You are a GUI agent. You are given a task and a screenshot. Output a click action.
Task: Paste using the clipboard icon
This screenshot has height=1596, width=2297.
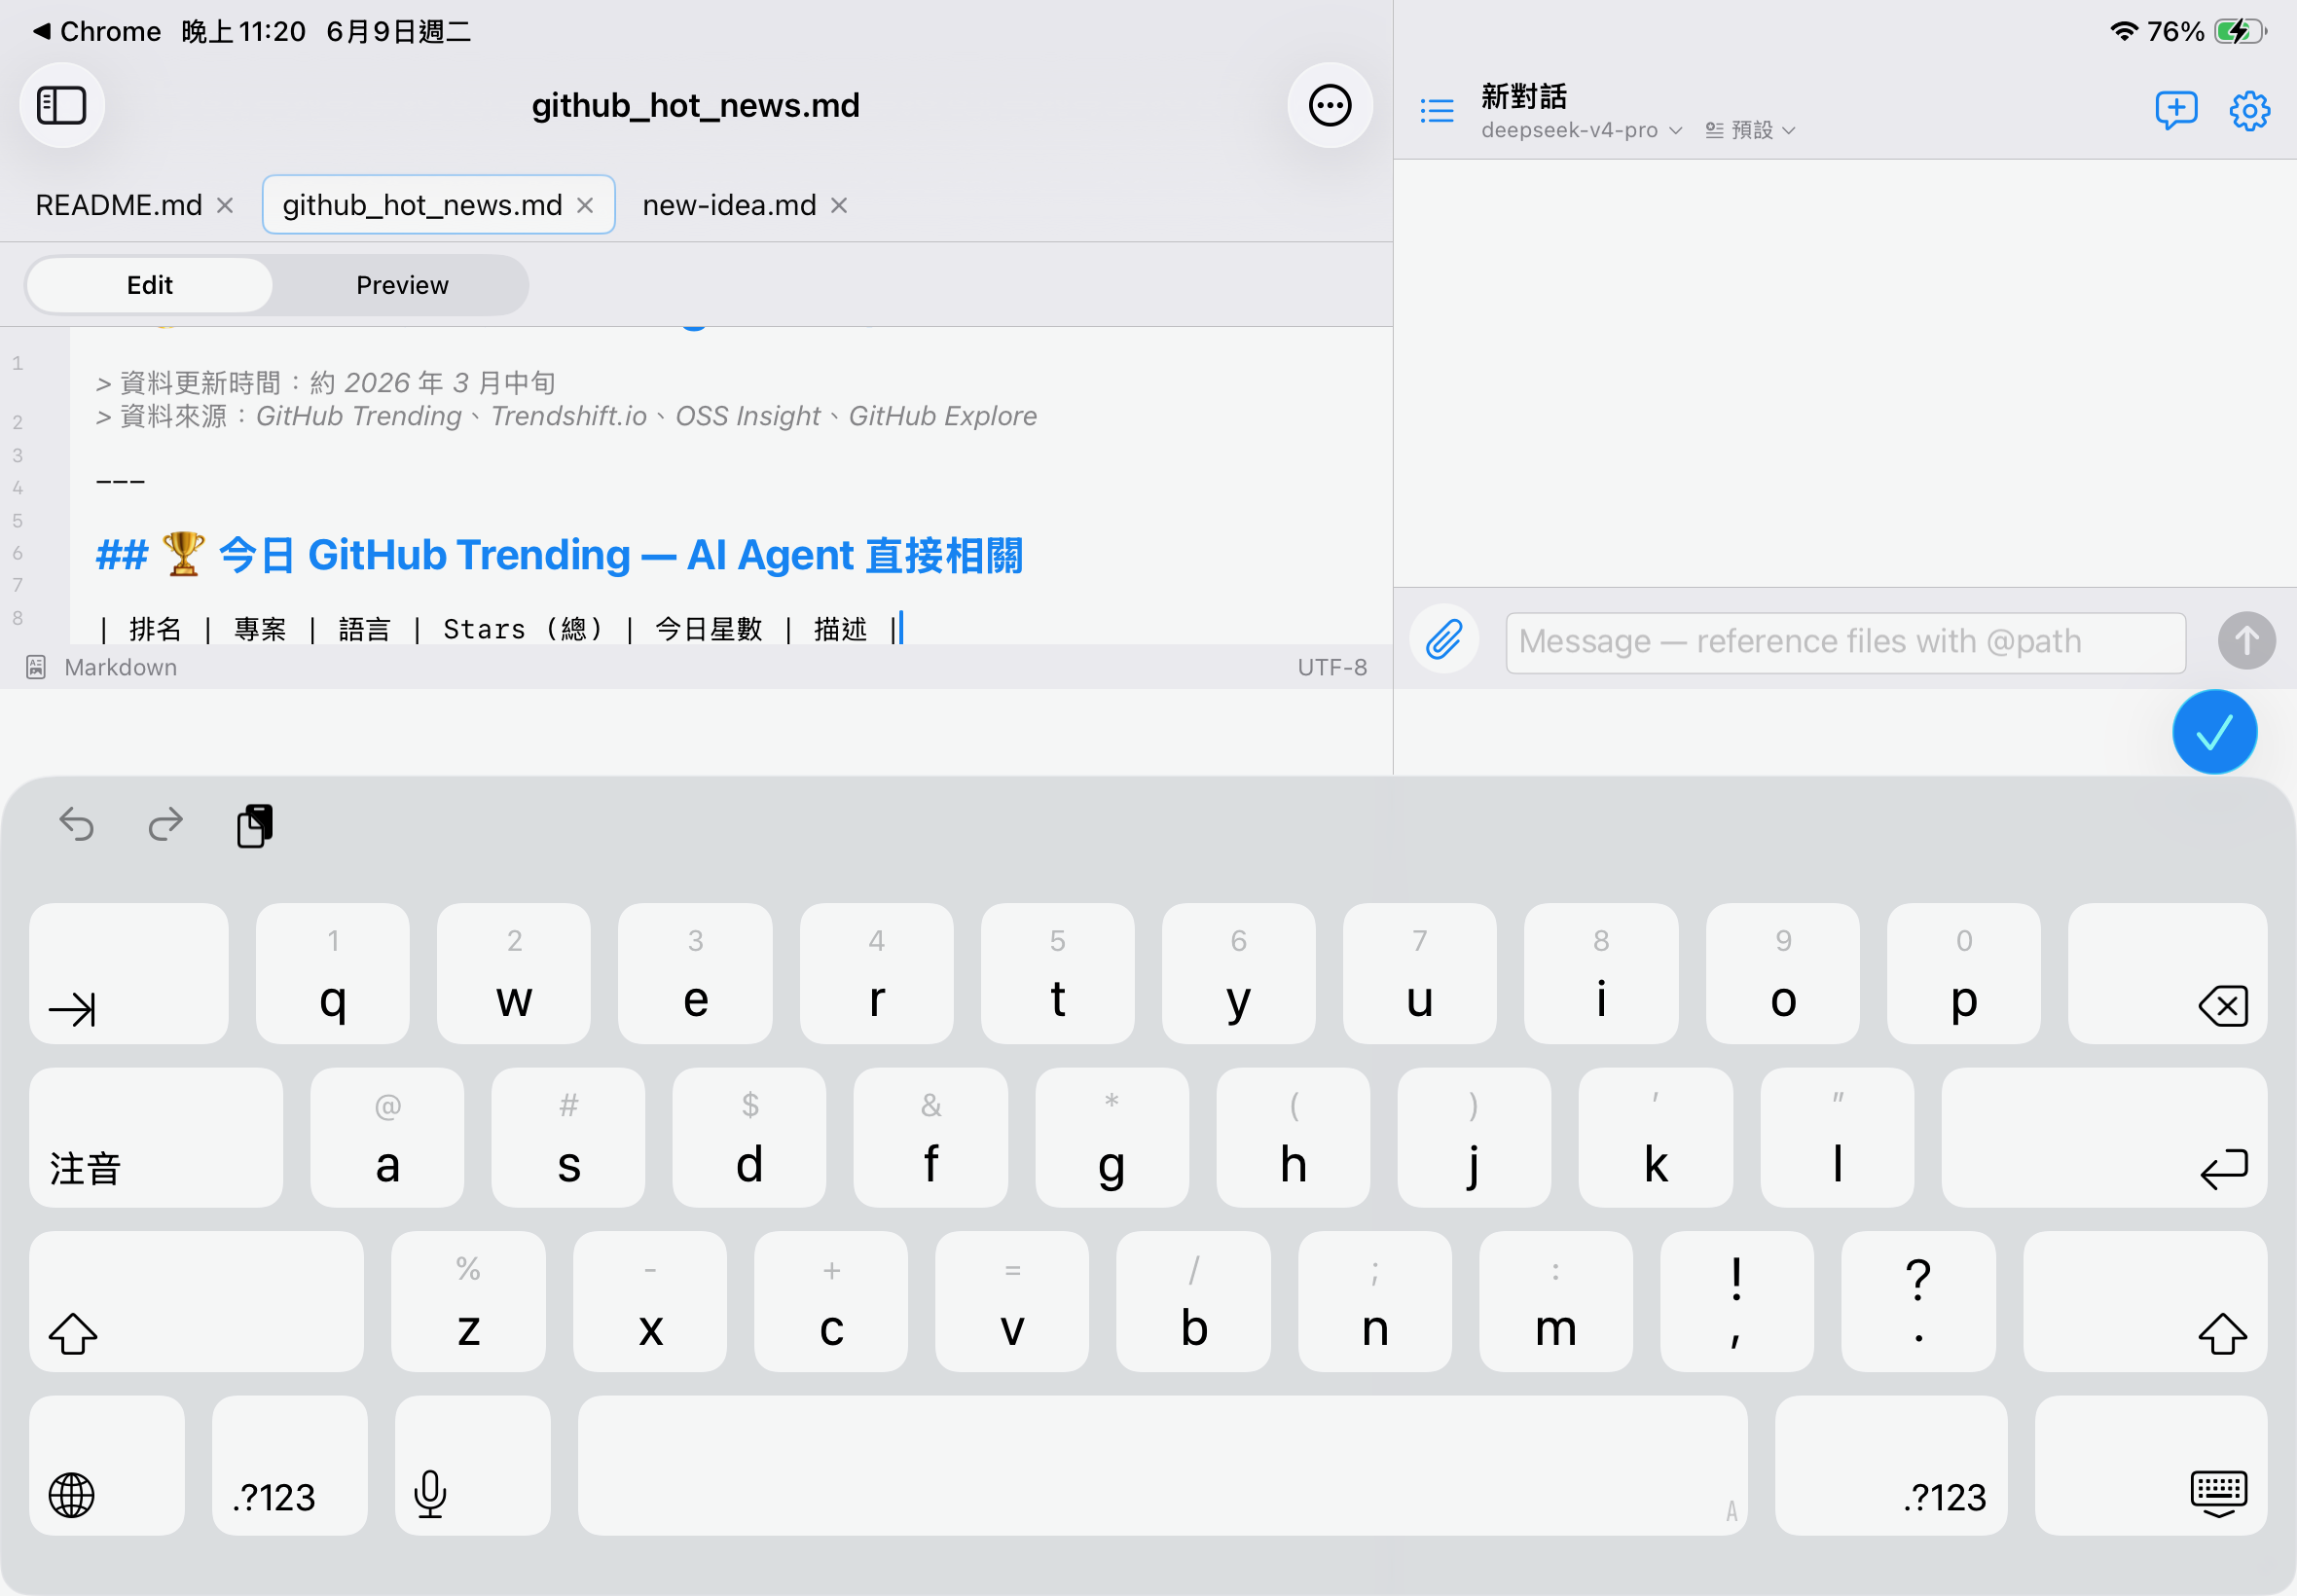point(255,826)
